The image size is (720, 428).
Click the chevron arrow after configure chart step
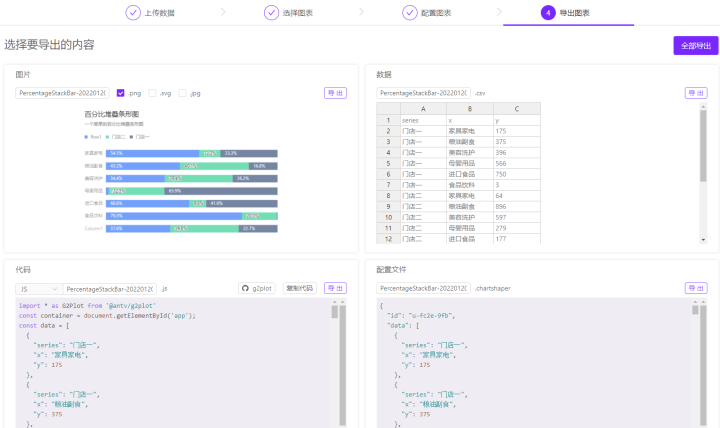(x=500, y=12)
